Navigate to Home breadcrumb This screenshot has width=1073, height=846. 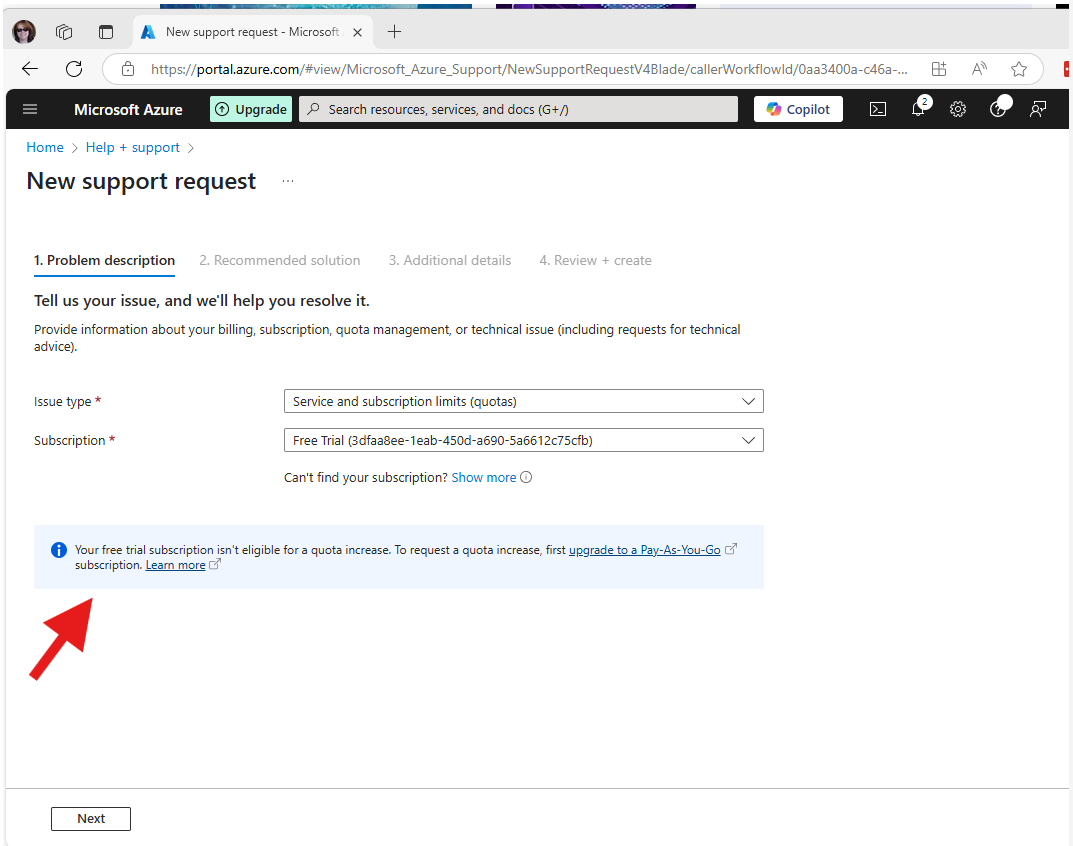tap(45, 148)
